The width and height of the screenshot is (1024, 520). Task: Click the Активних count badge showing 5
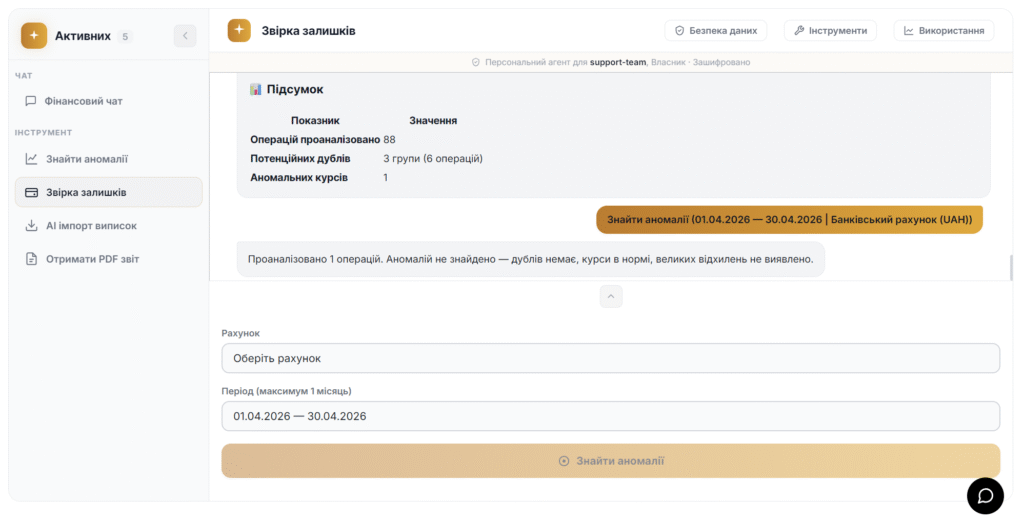pos(125,37)
